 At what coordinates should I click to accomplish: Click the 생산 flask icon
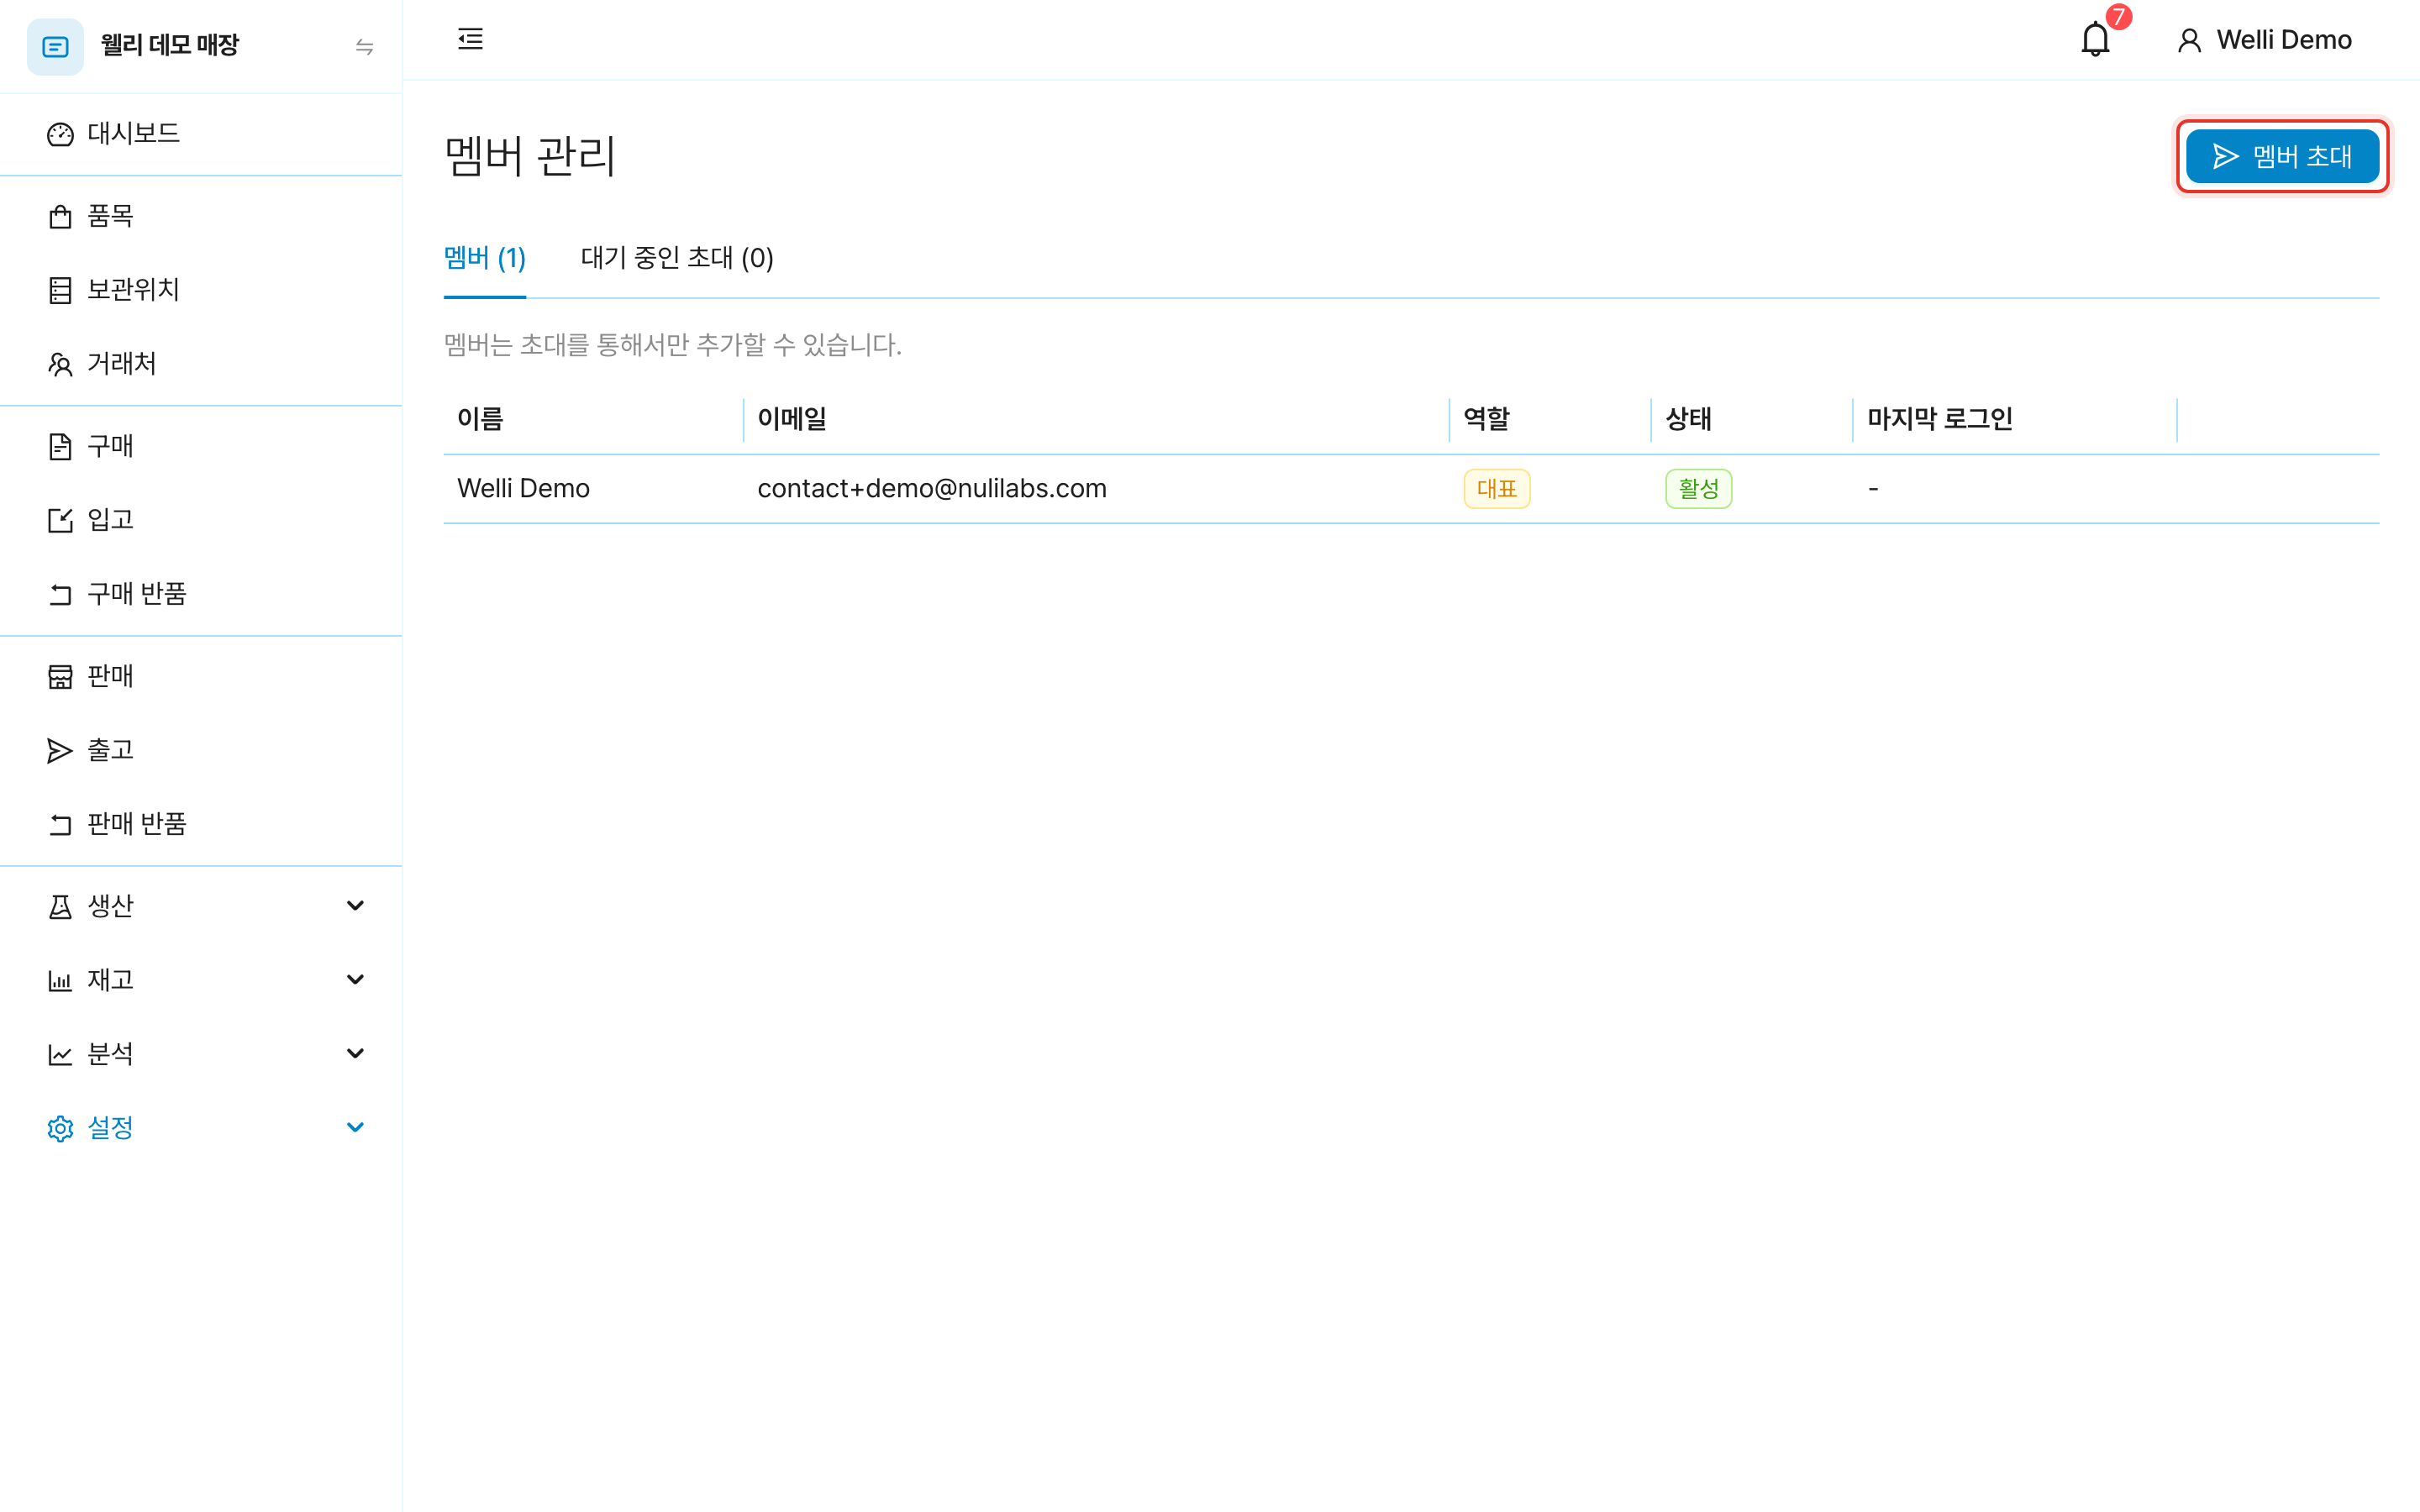coord(60,906)
